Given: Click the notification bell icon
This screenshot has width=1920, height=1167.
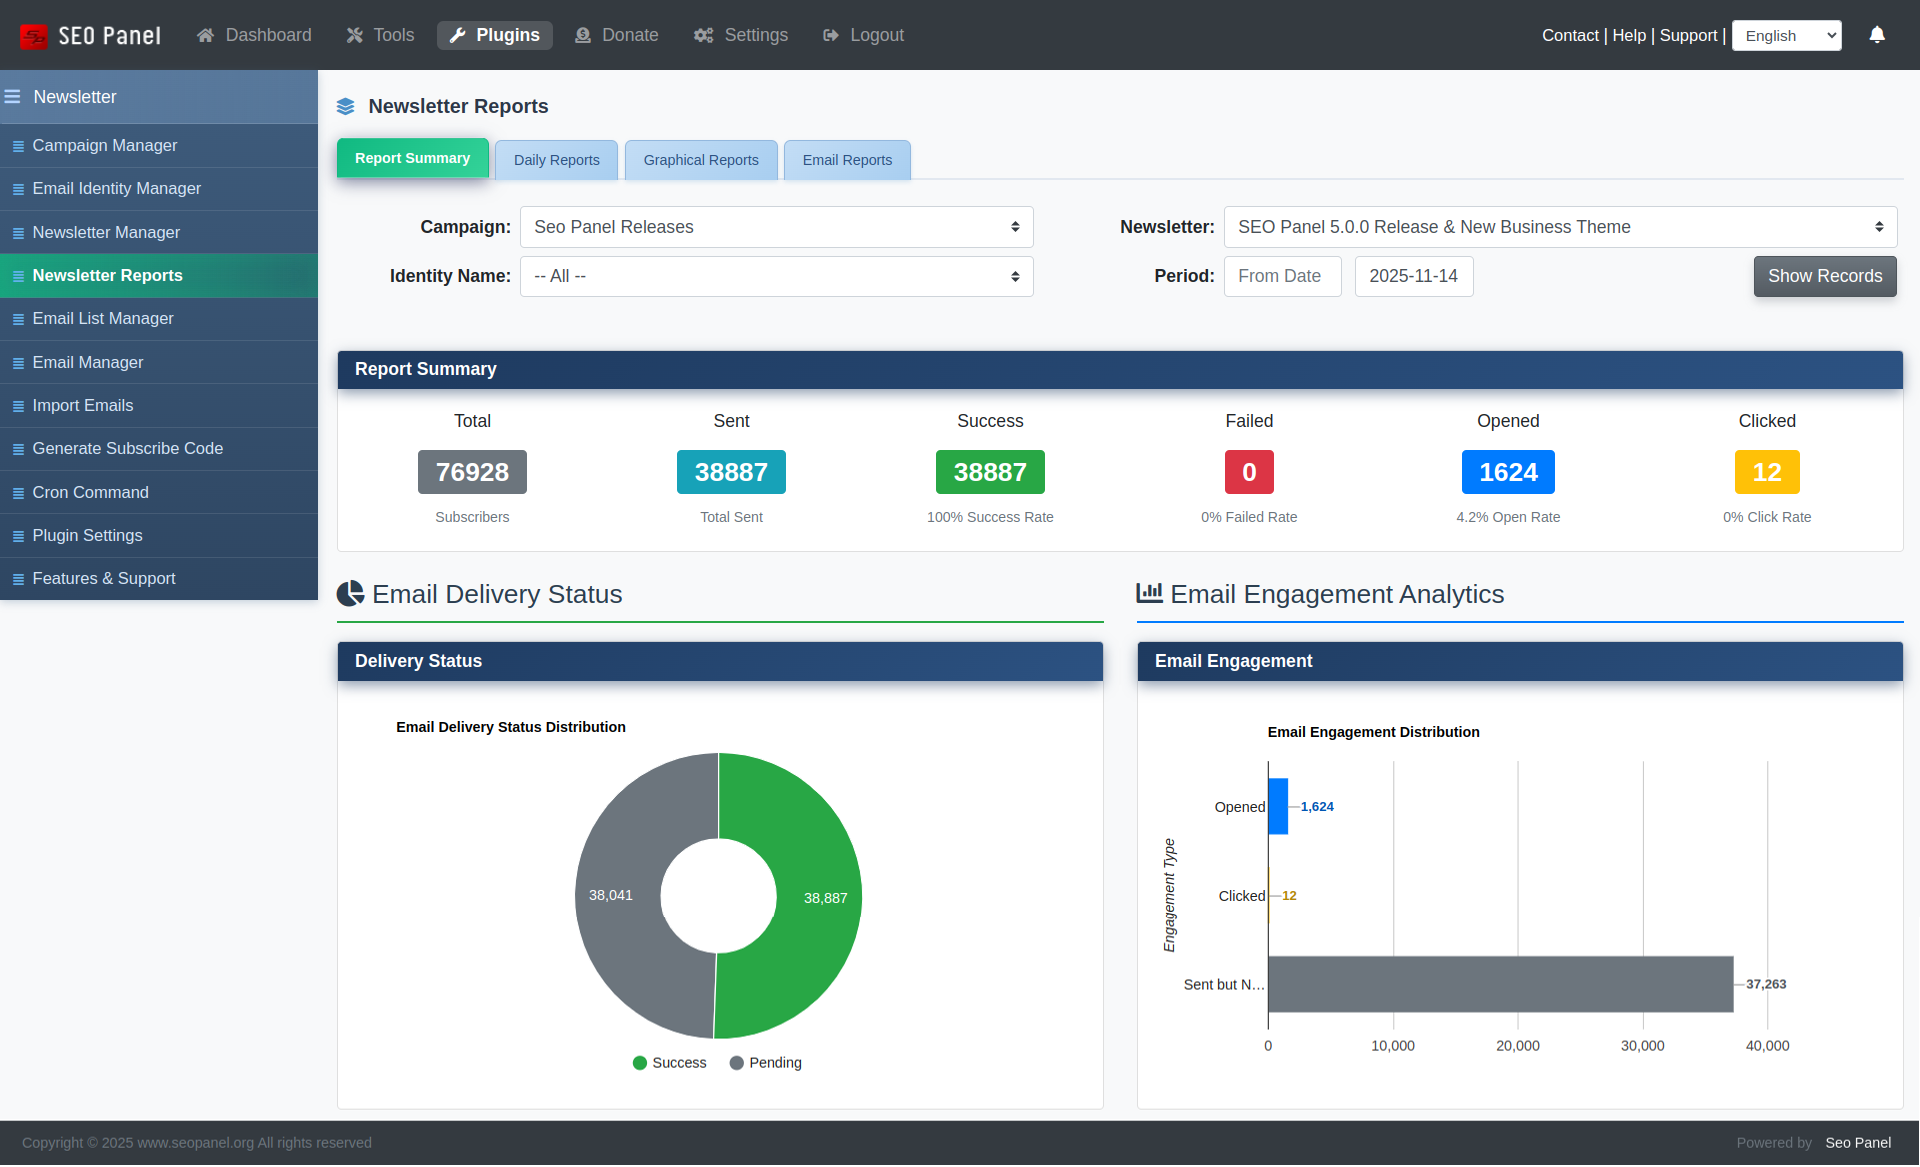Looking at the screenshot, I should [1877, 35].
